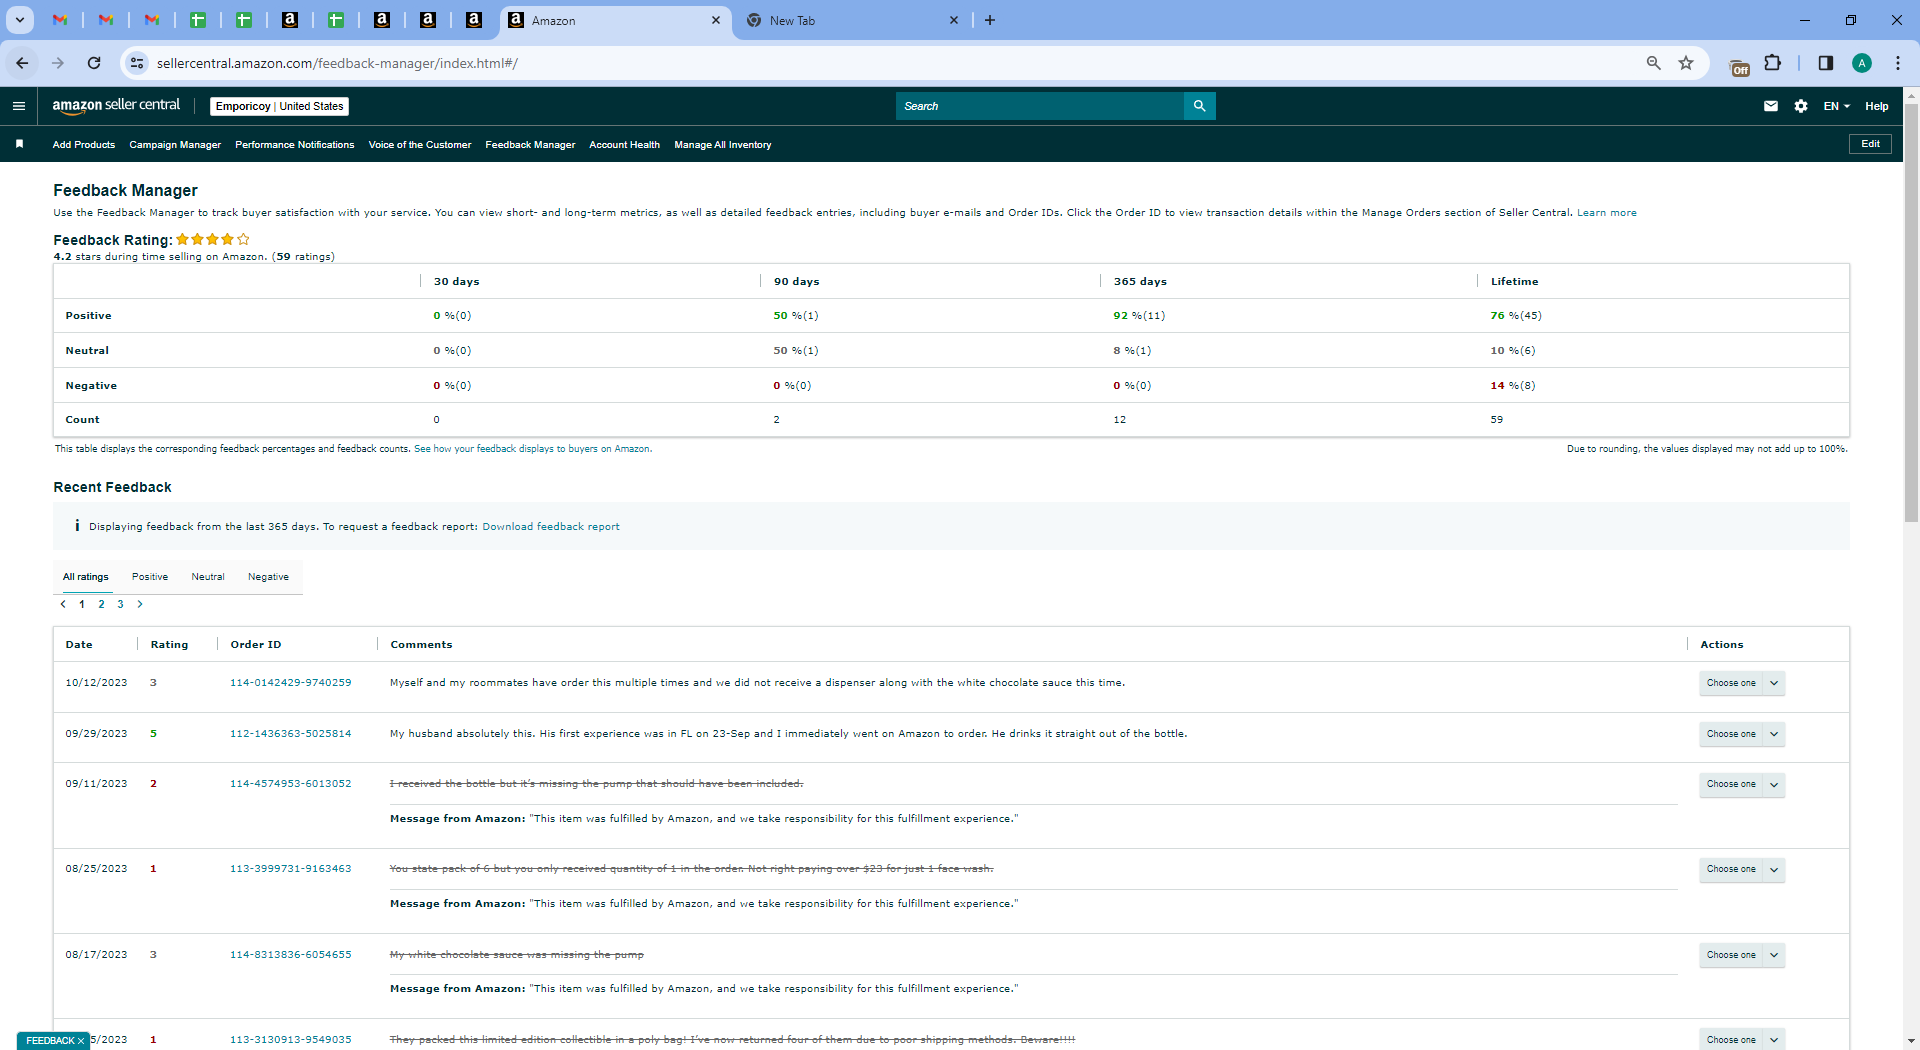
Task: Click the Help link in the header
Action: [x=1877, y=106]
